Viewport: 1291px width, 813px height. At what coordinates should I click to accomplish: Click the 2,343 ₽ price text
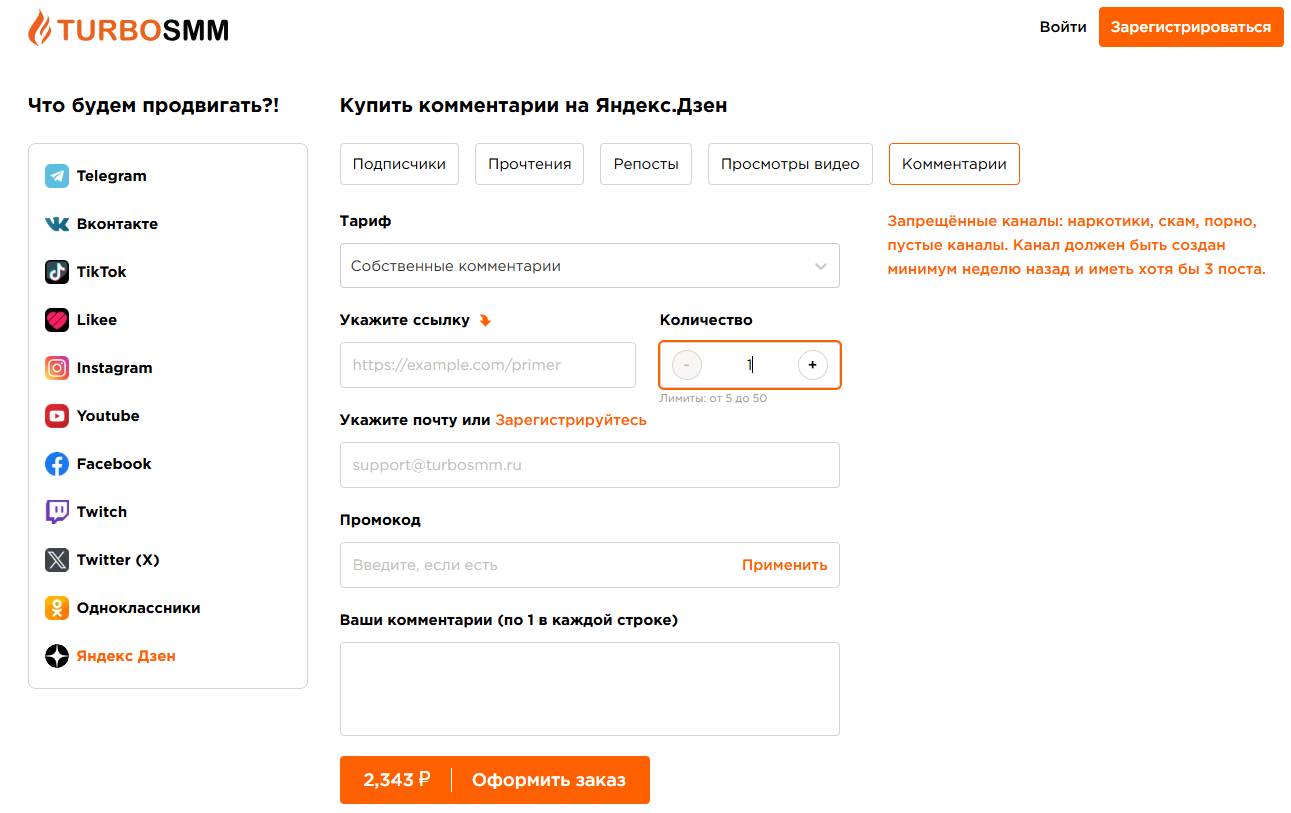397,780
